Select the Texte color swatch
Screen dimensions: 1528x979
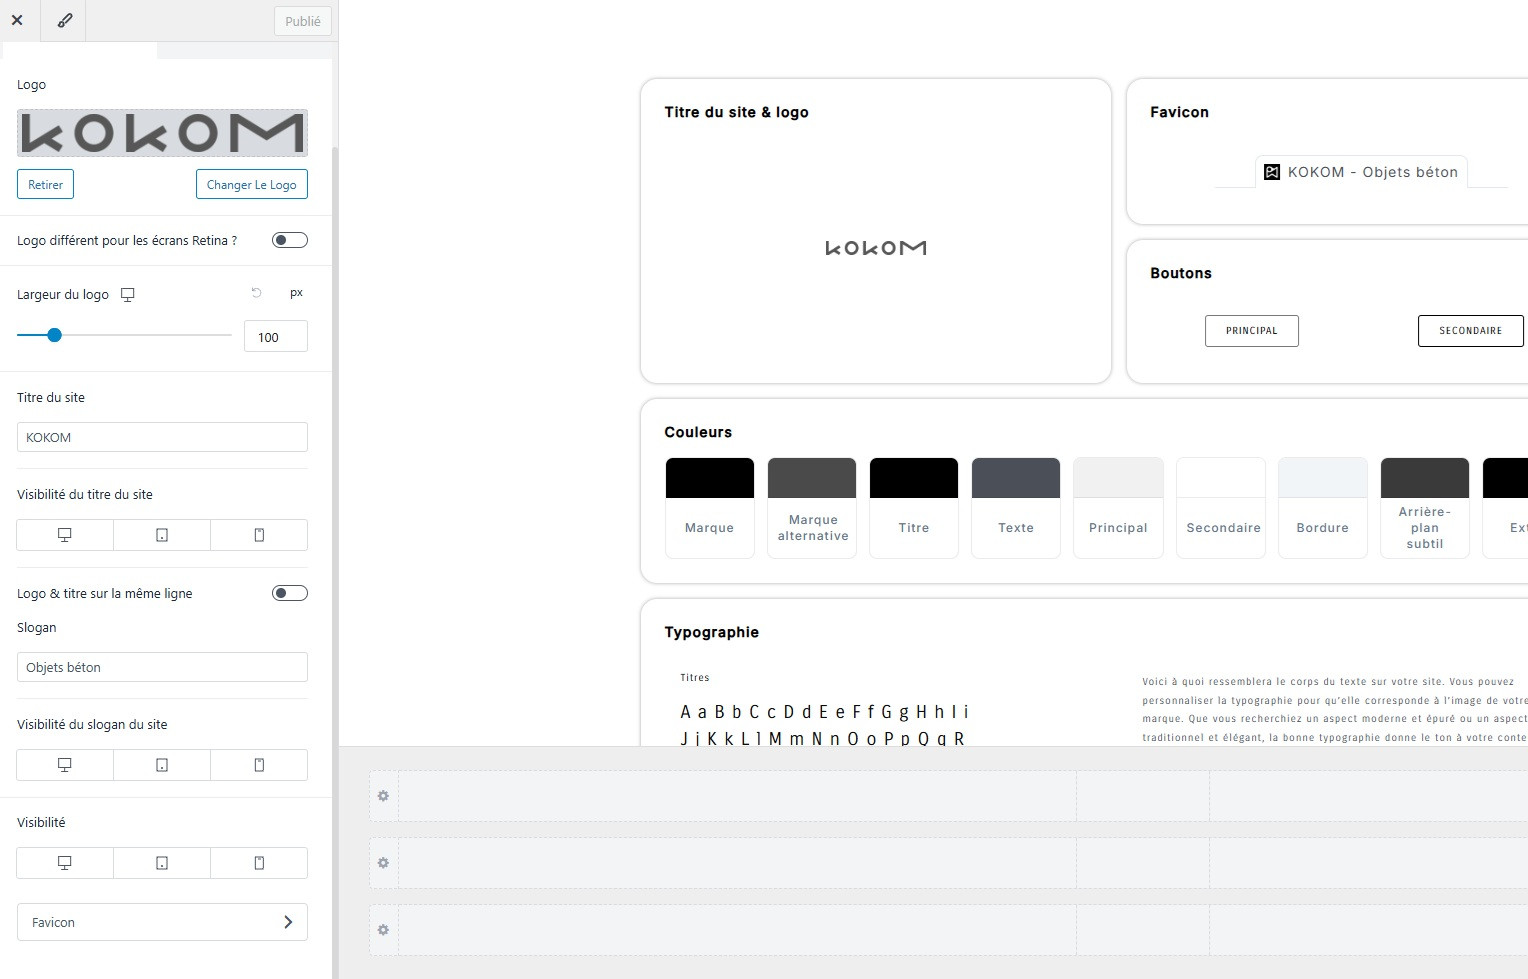pyautogui.click(x=1016, y=508)
